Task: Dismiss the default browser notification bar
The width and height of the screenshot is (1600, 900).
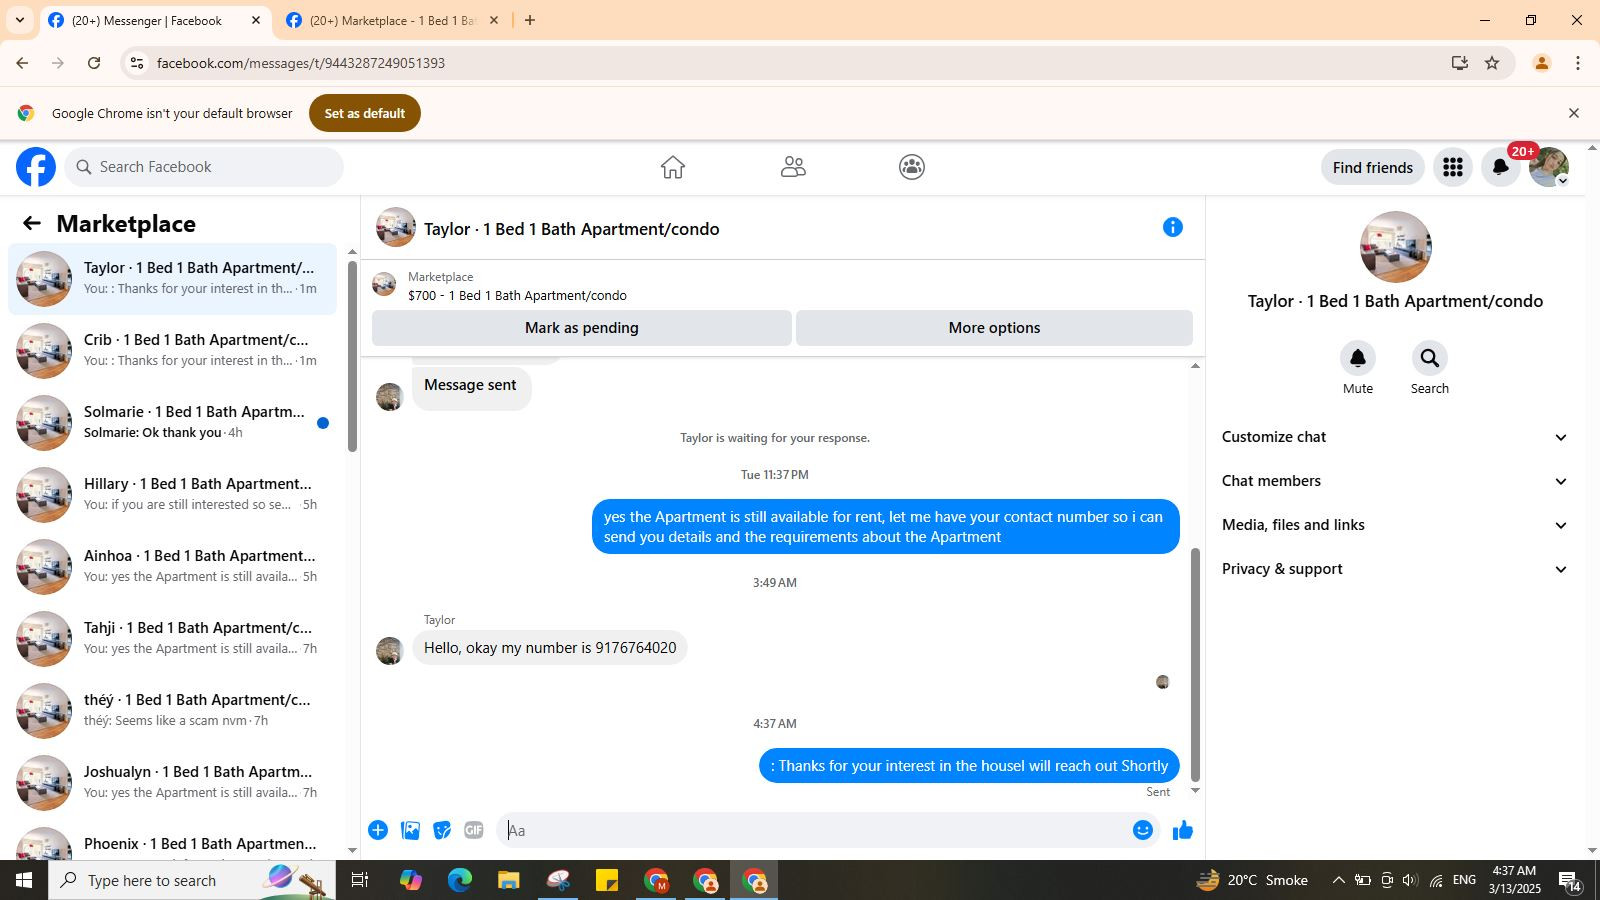Action: [x=1573, y=113]
